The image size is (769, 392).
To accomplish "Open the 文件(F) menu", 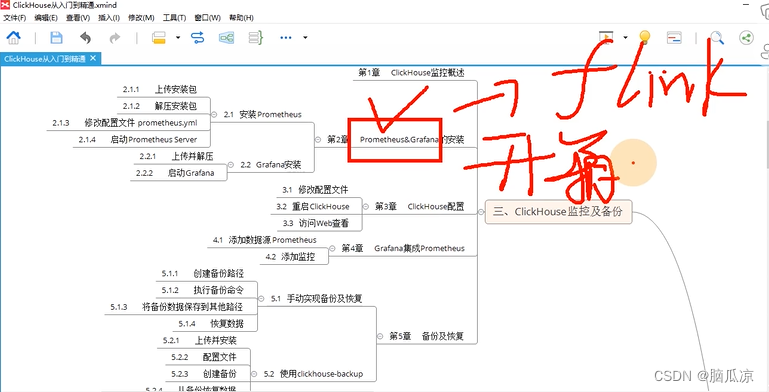I will pyautogui.click(x=14, y=18).
